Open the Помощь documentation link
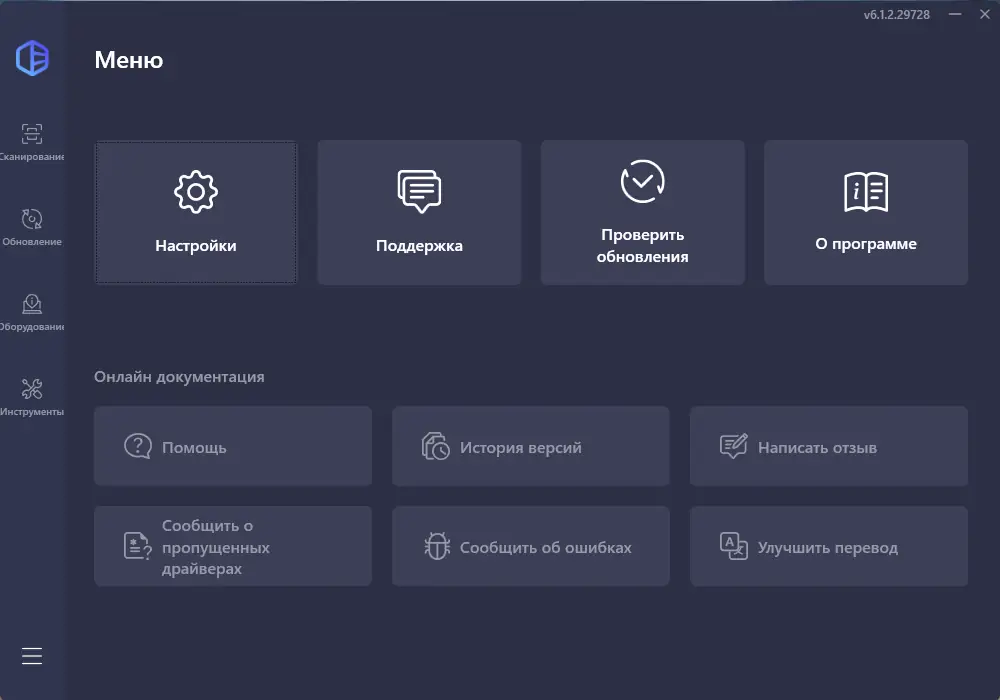Image resolution: width=1000 pixels, height=700 pixels. tap(233, 446)
